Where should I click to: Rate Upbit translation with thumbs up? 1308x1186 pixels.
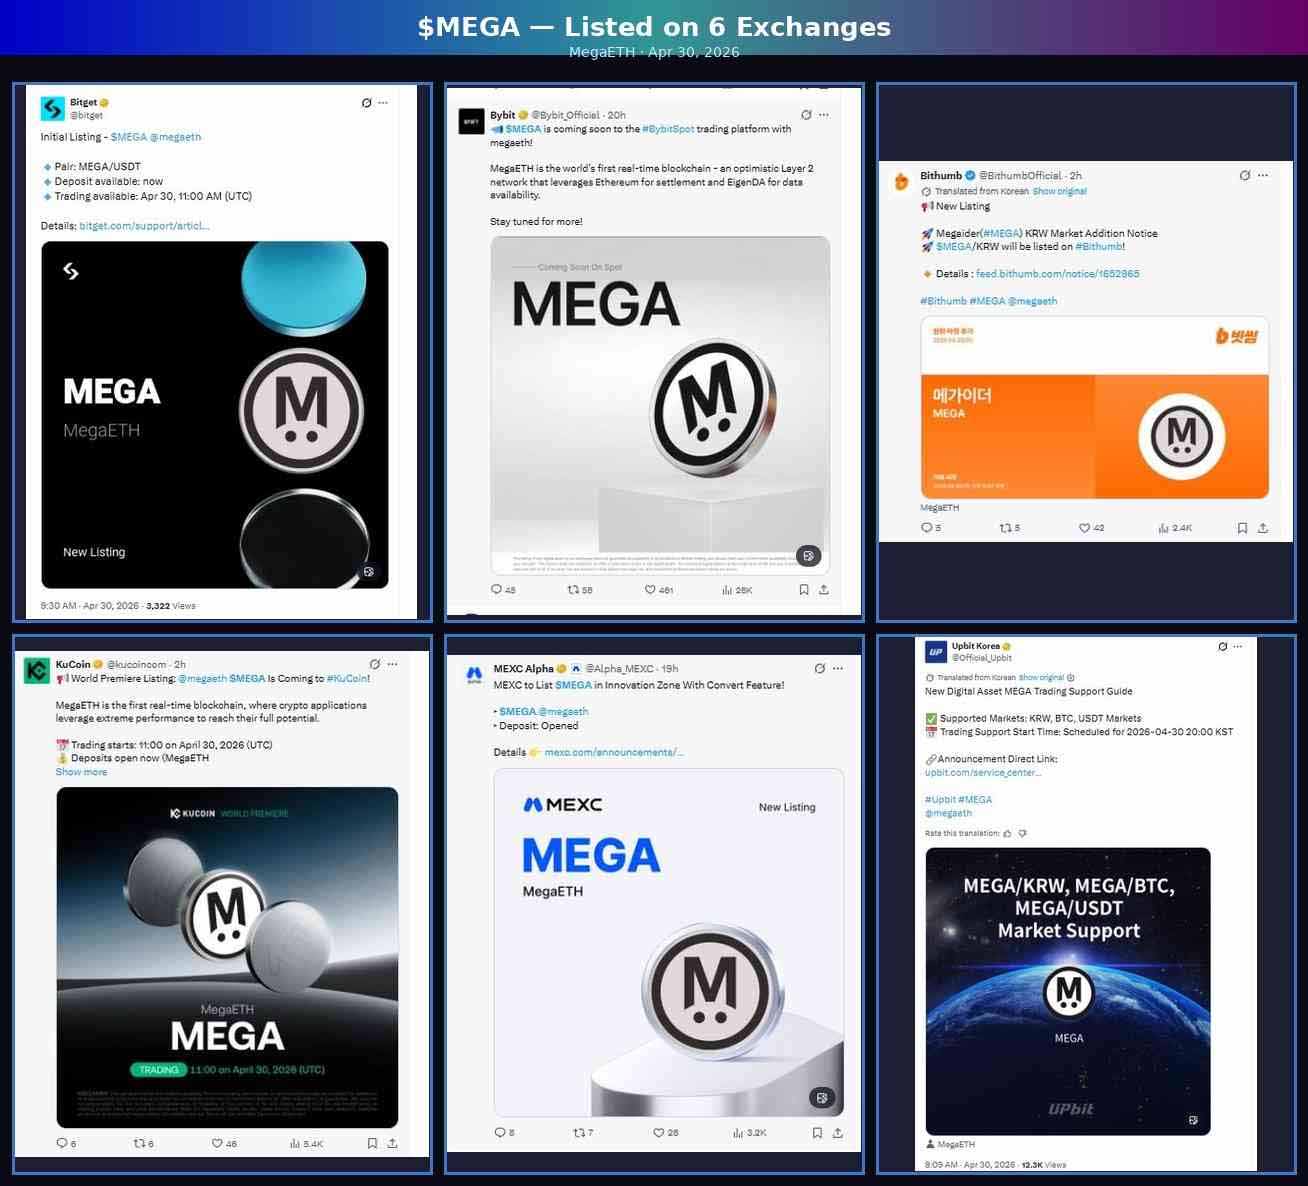coord(1007,833)
